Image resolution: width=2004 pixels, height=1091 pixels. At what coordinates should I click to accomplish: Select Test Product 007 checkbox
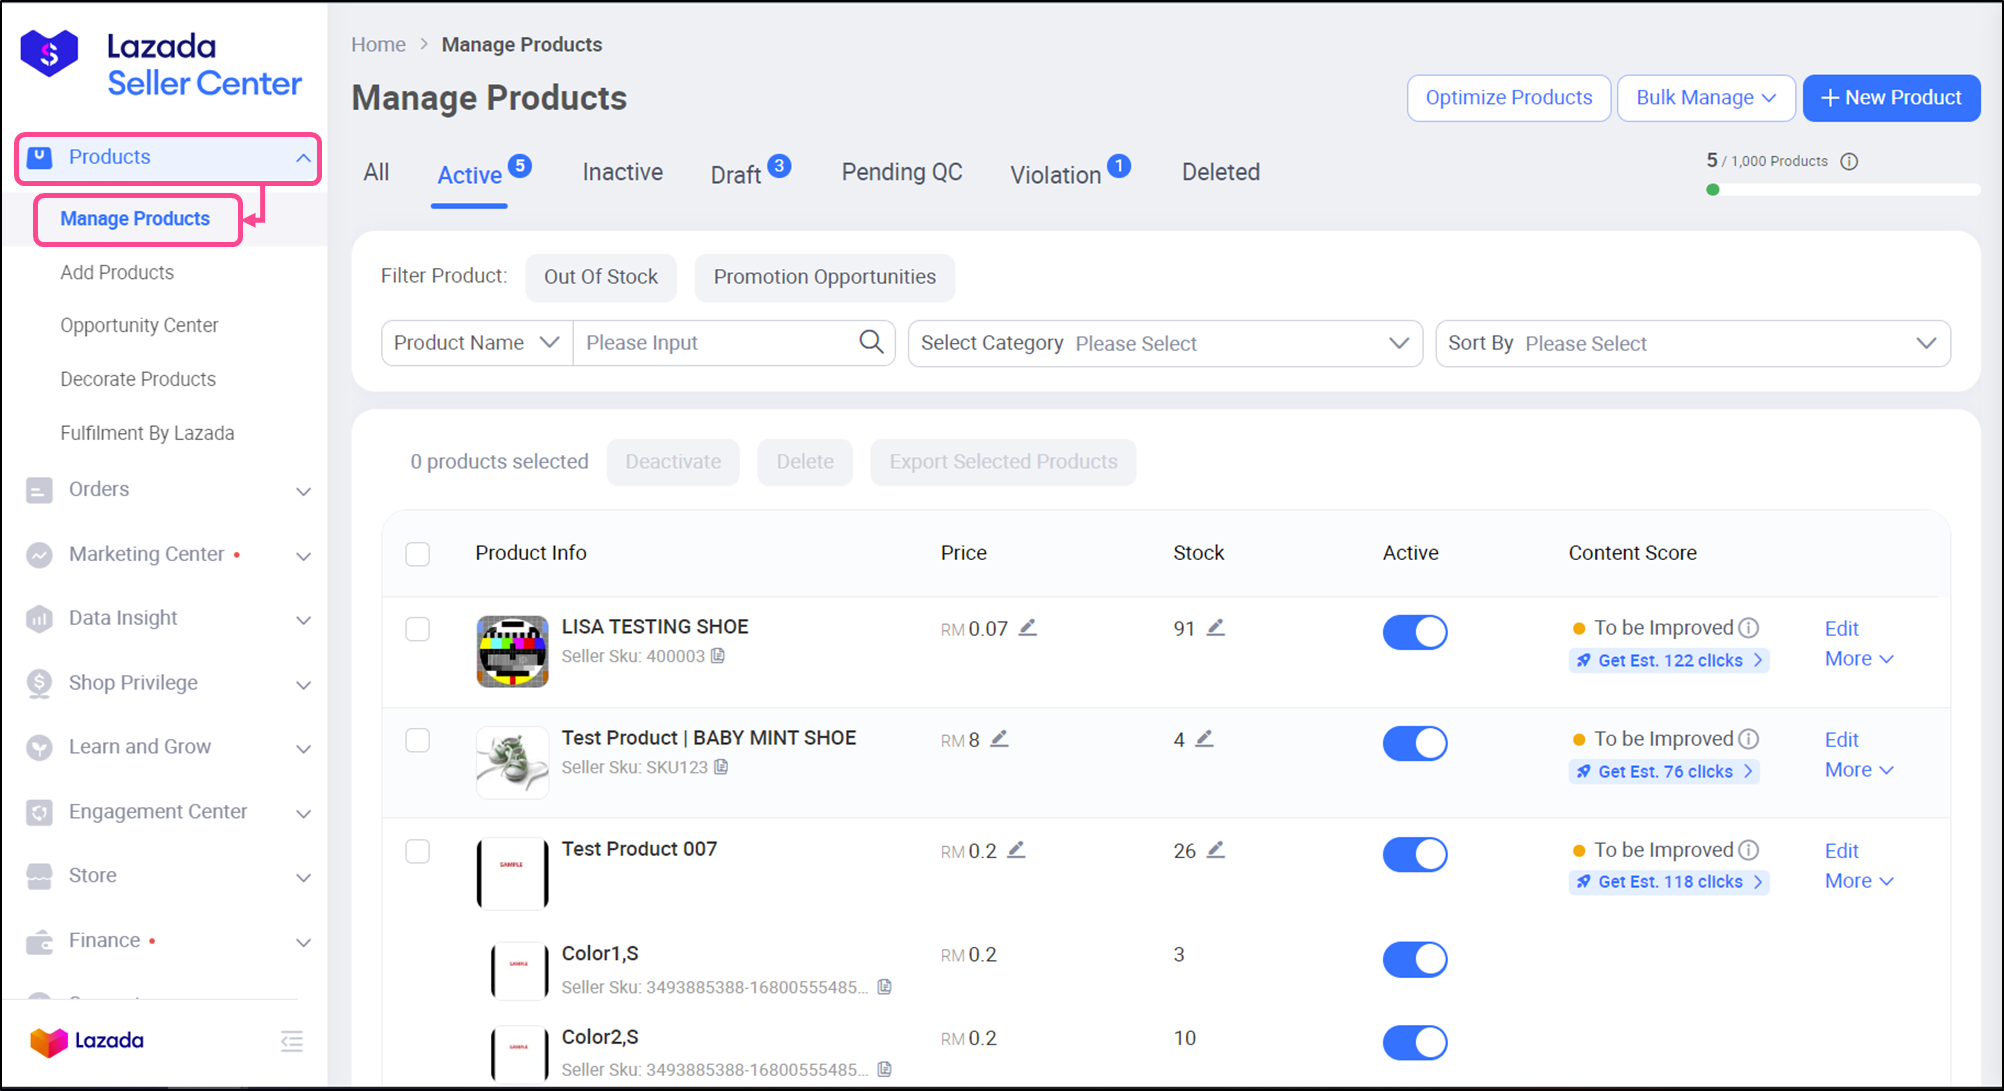418,851
